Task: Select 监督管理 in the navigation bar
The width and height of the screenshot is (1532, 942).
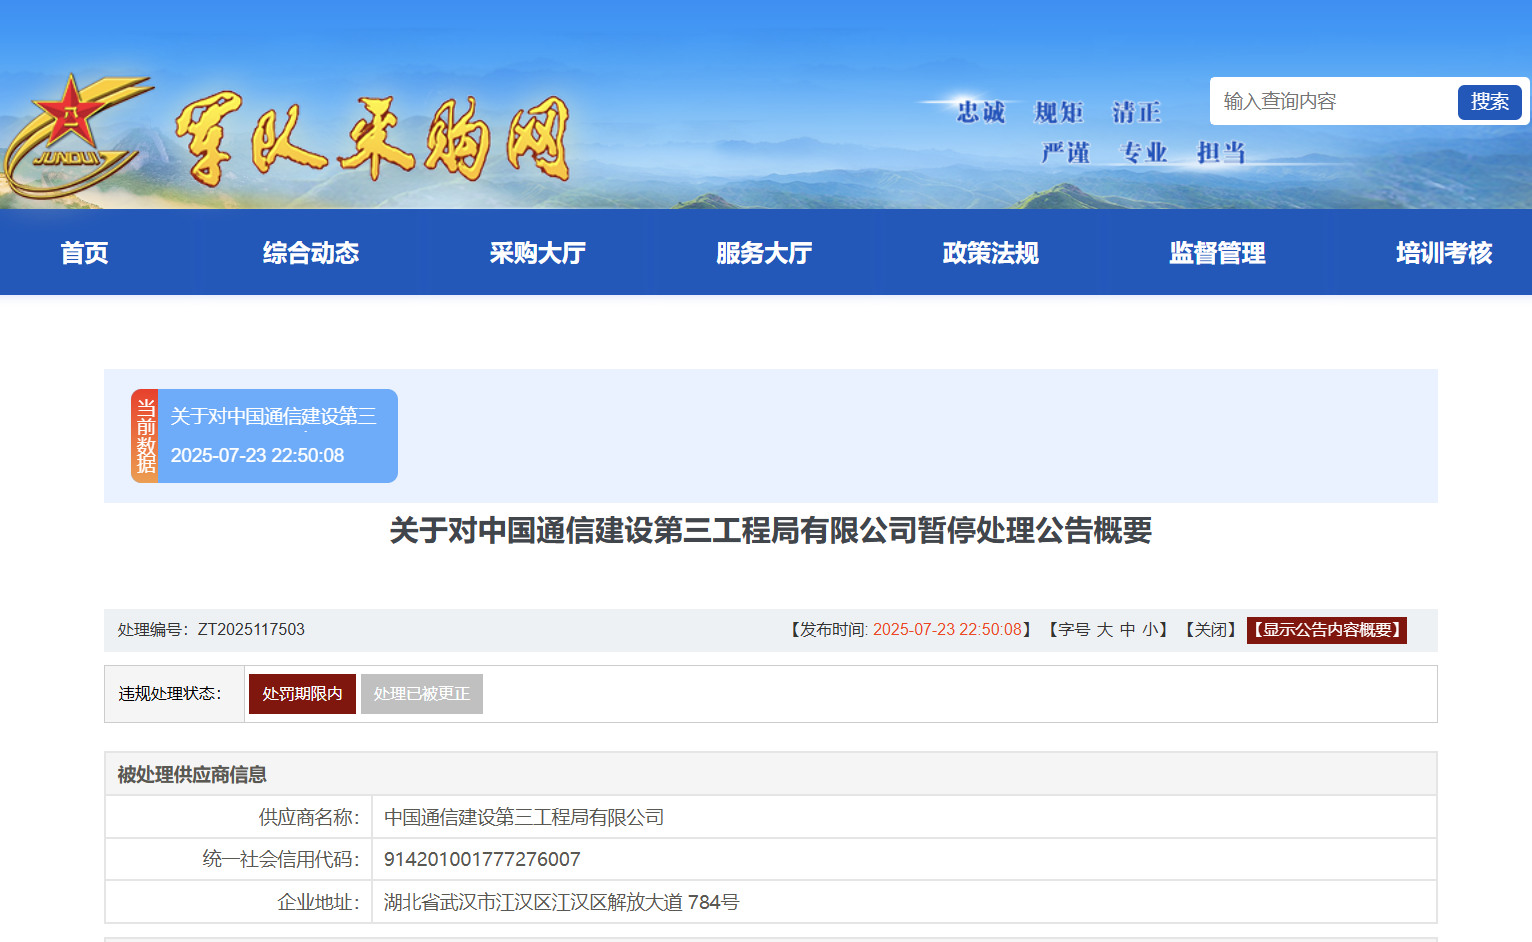Action: (1216, 253)
